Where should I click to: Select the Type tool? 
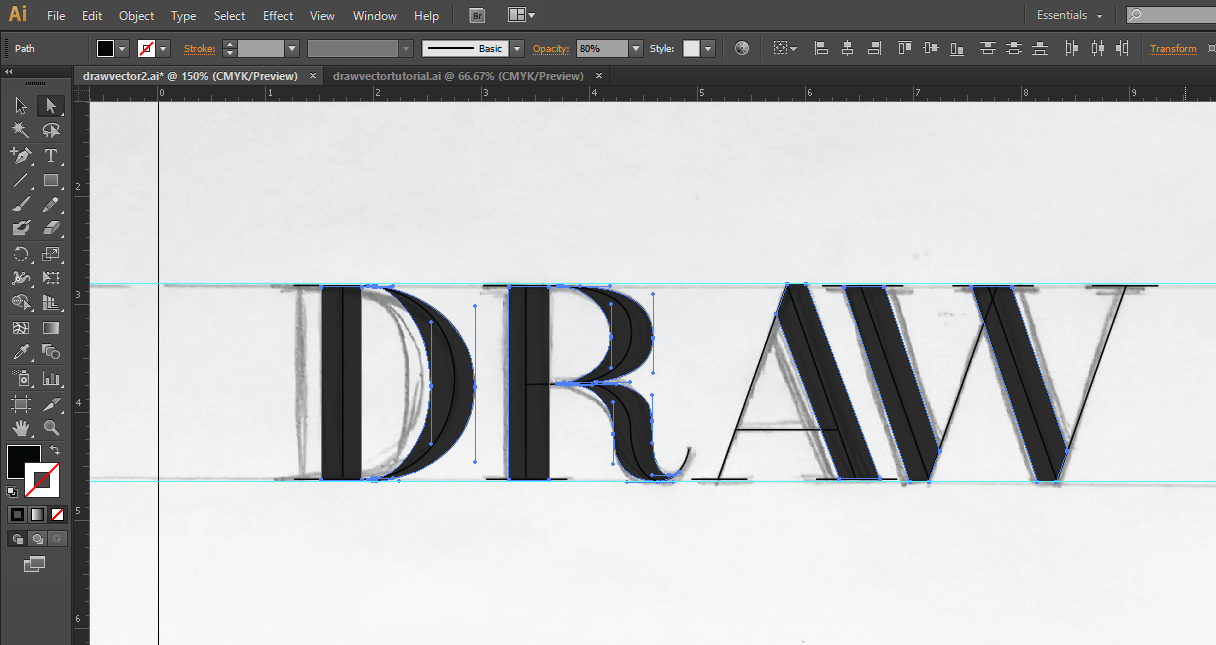[x=50, y=155]
